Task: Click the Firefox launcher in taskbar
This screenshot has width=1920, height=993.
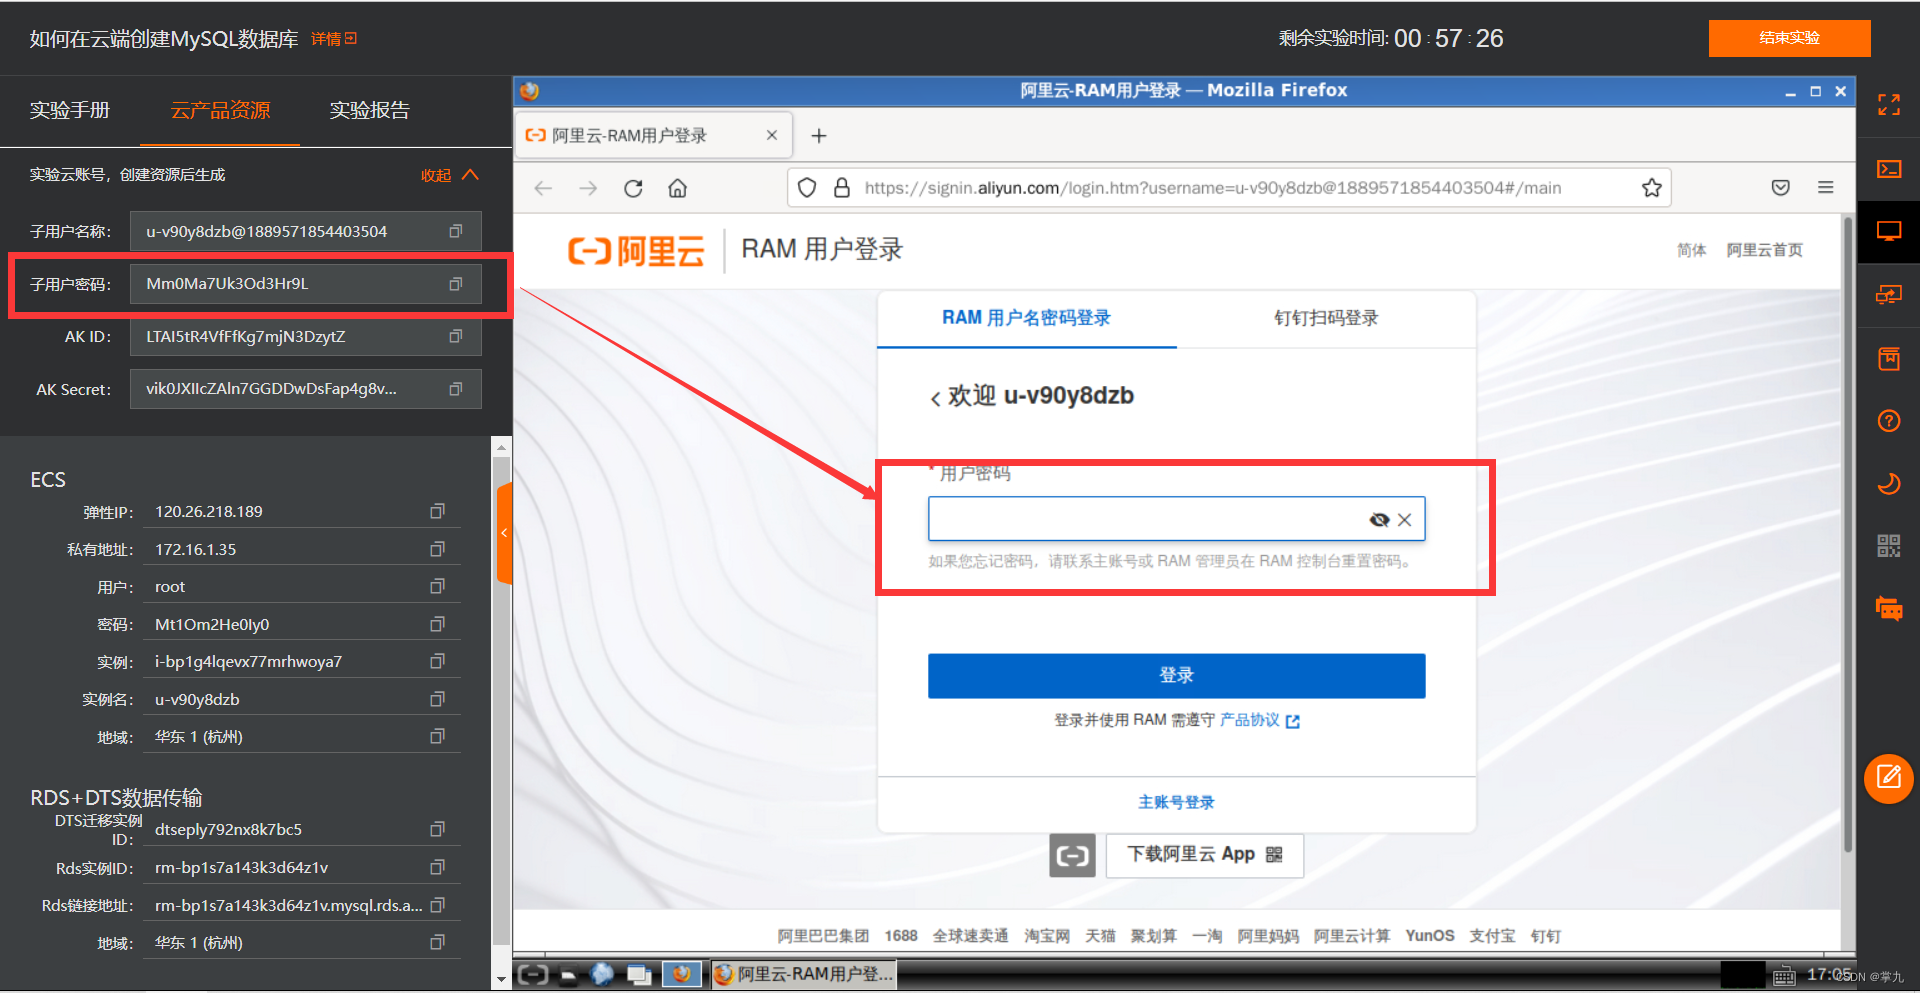Action: click(681, 973)
